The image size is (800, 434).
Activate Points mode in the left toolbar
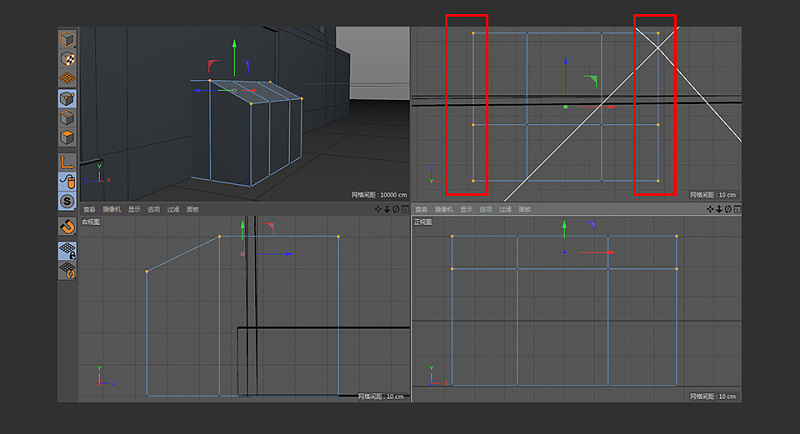point(67,98)
